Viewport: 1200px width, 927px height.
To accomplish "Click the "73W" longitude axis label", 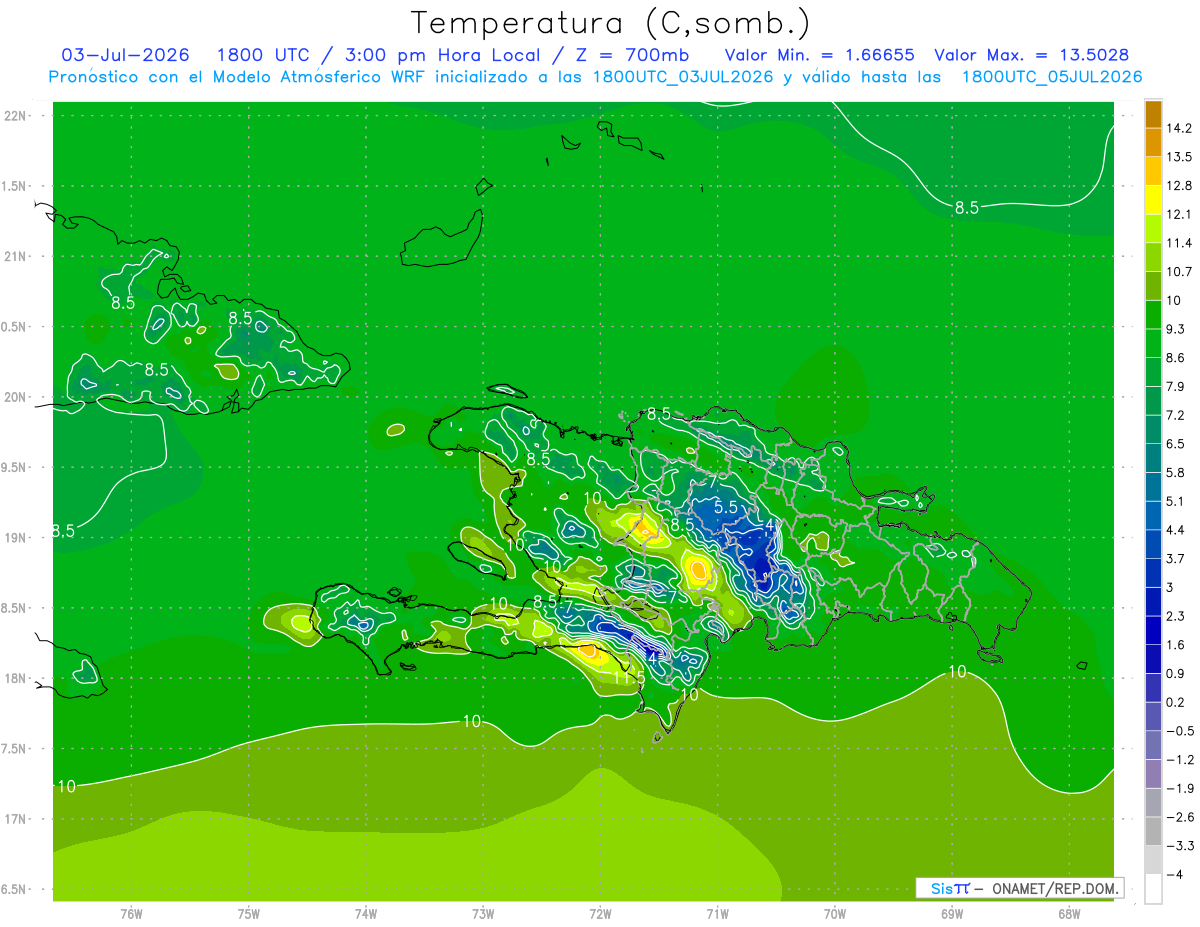I will [483, 914].
